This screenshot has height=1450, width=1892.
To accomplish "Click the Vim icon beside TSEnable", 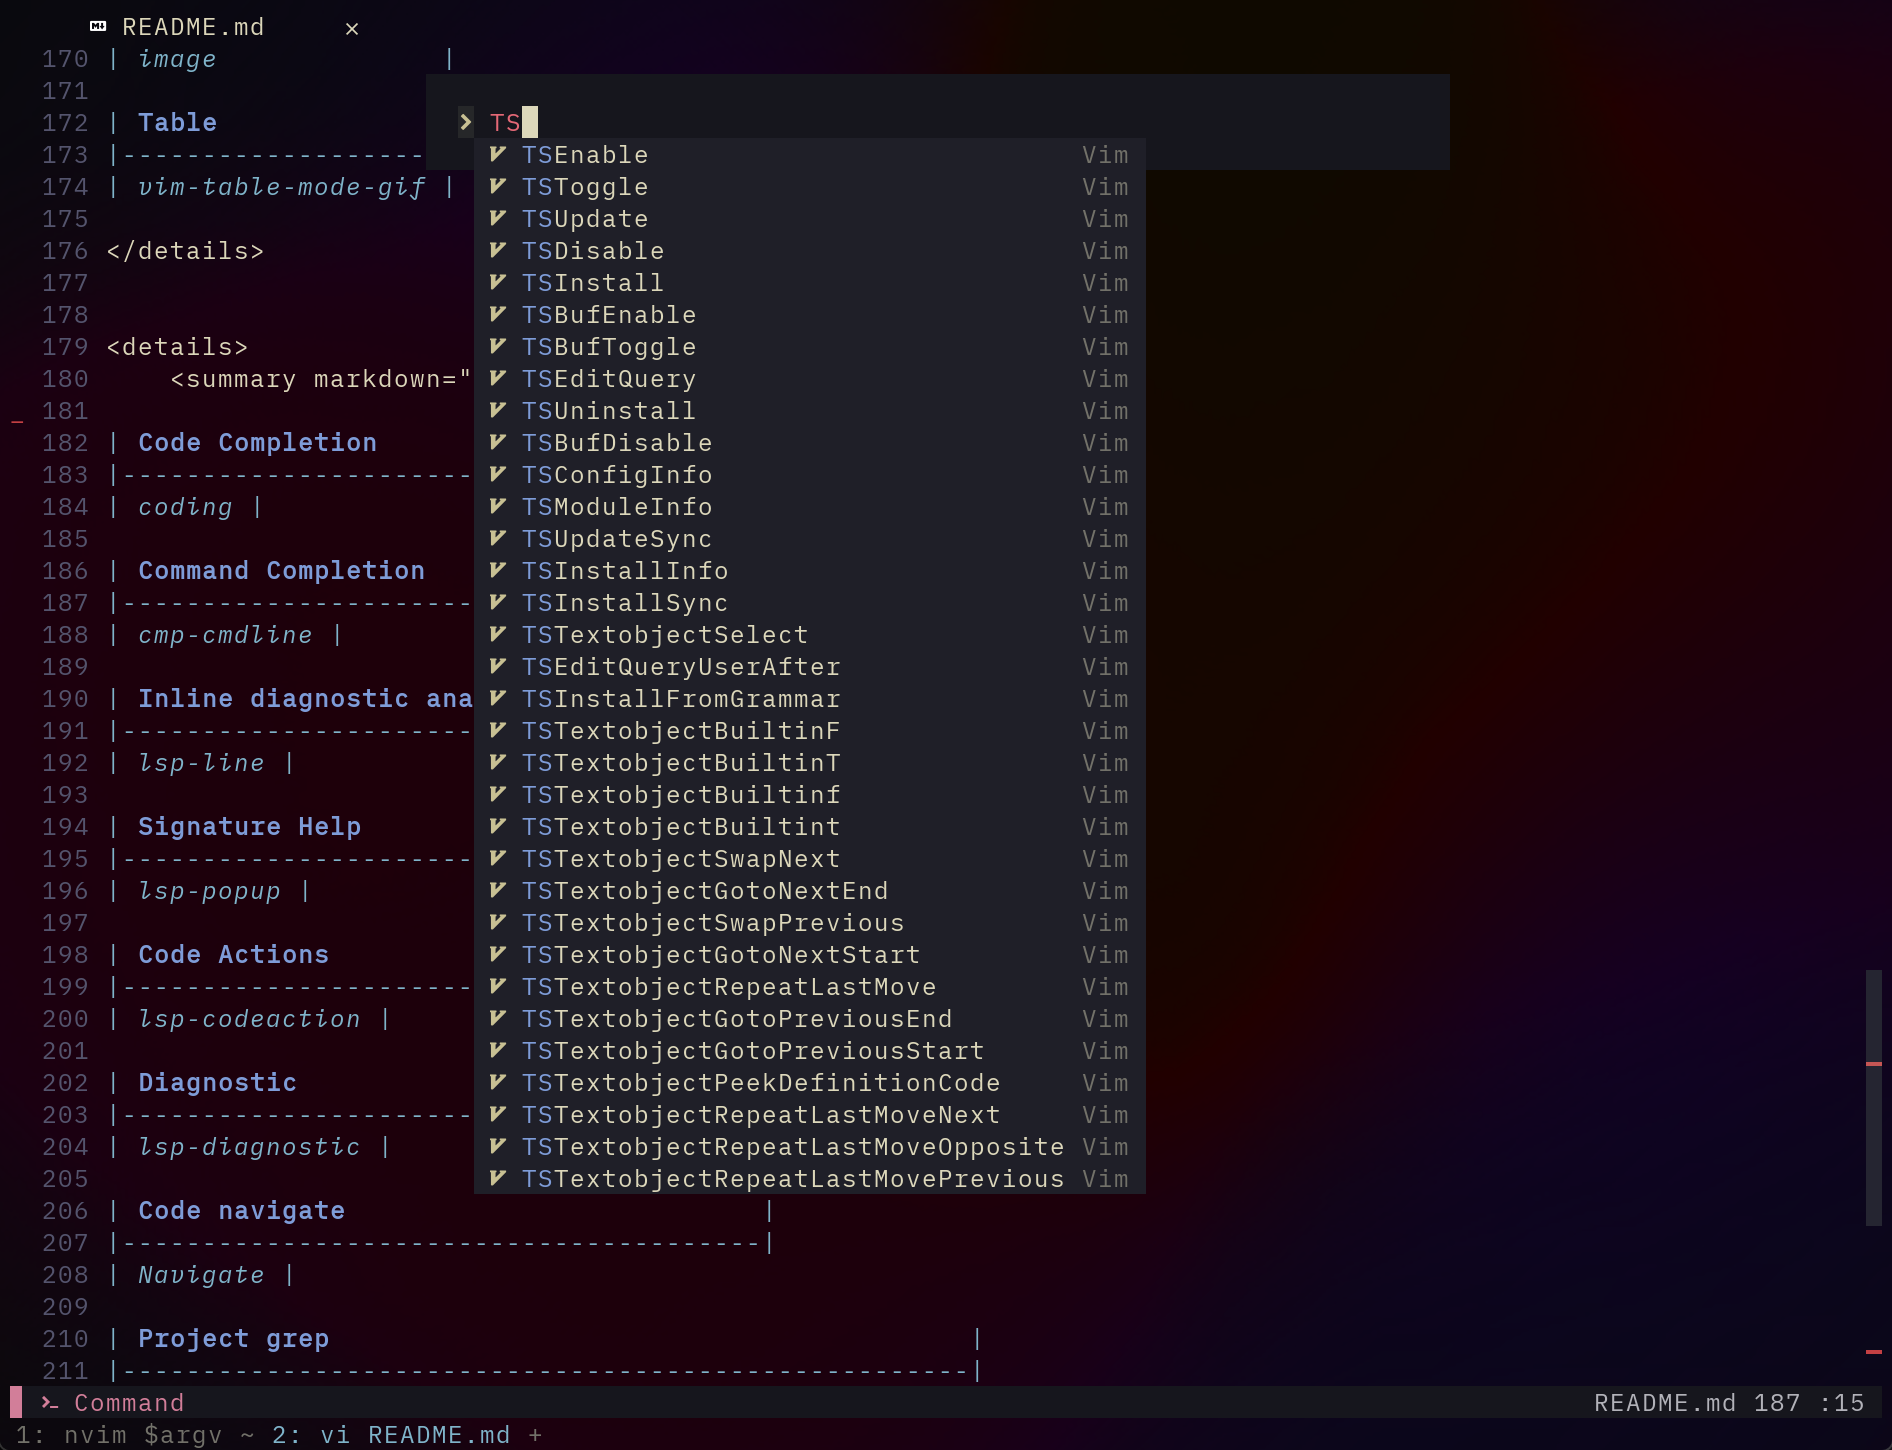I will coord(498,154).
